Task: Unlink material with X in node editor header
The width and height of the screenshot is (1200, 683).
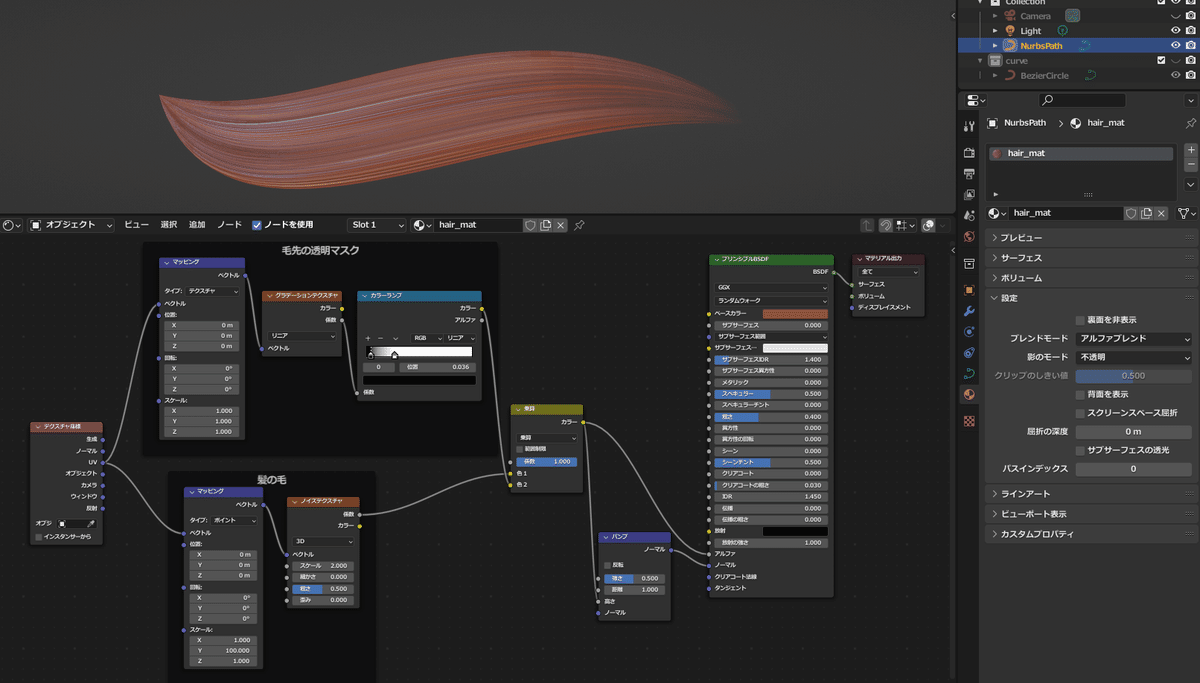Action: click(x=561, y=226)
